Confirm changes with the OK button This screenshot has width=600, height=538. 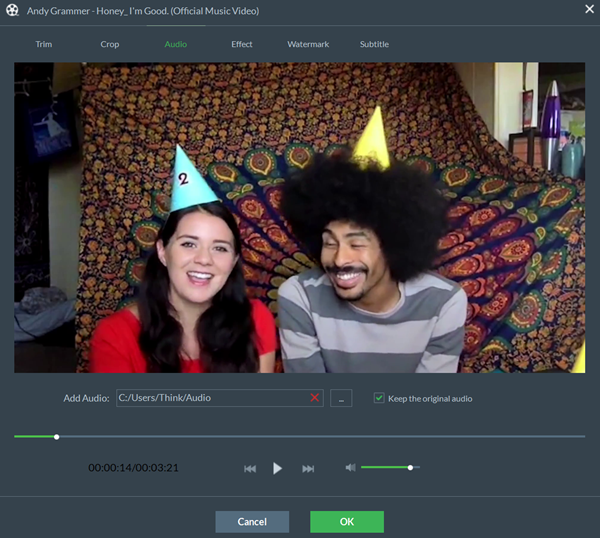tap(347, 522)
